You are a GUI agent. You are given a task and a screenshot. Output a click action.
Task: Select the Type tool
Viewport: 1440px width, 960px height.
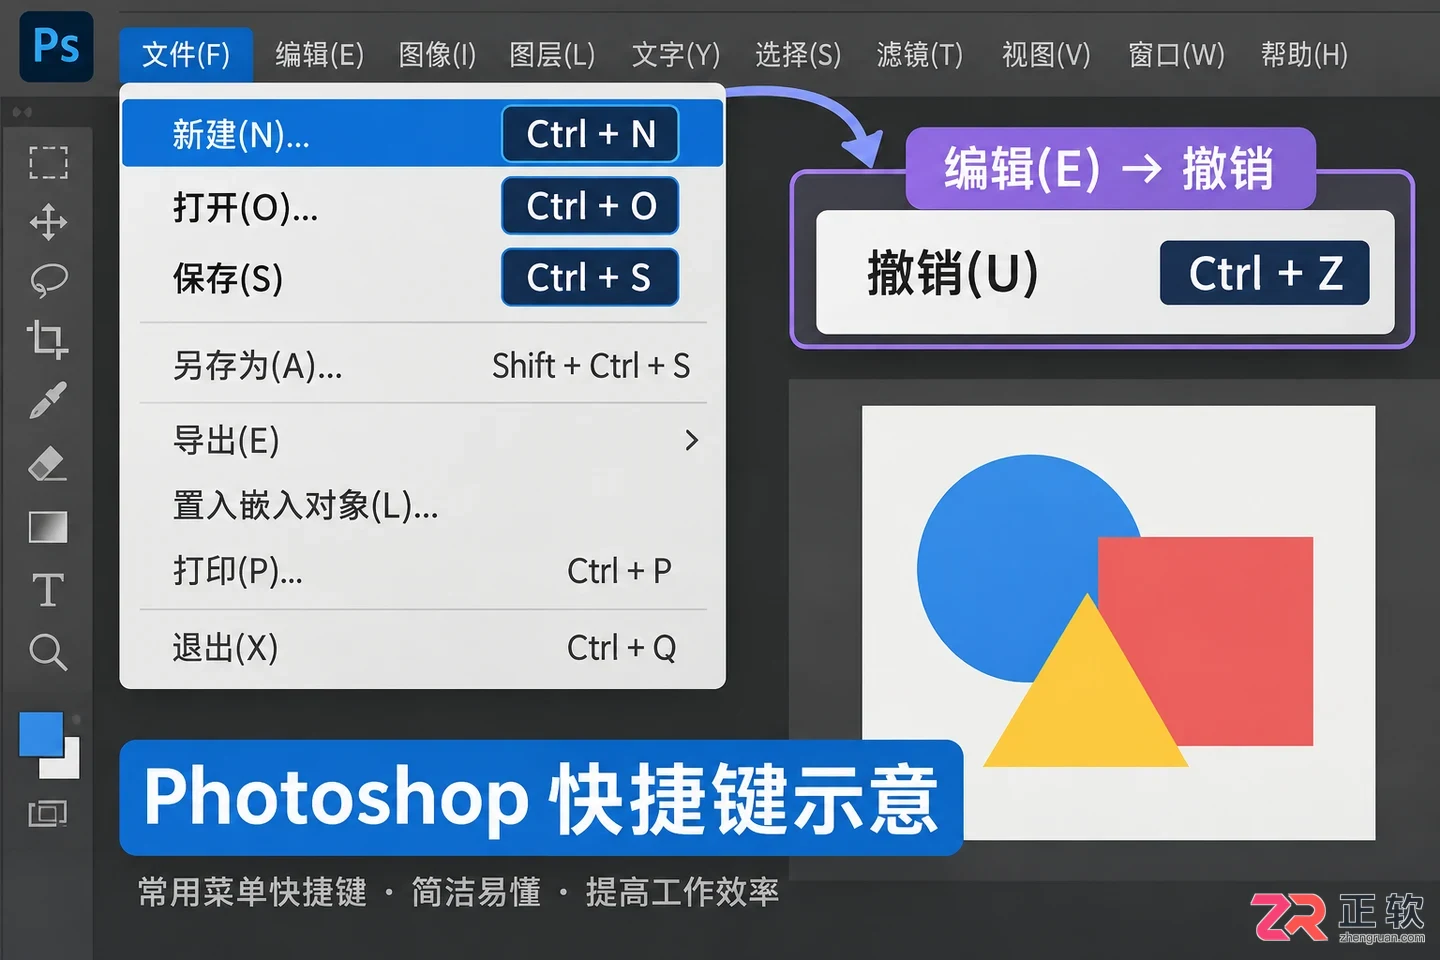pos(48,590)
